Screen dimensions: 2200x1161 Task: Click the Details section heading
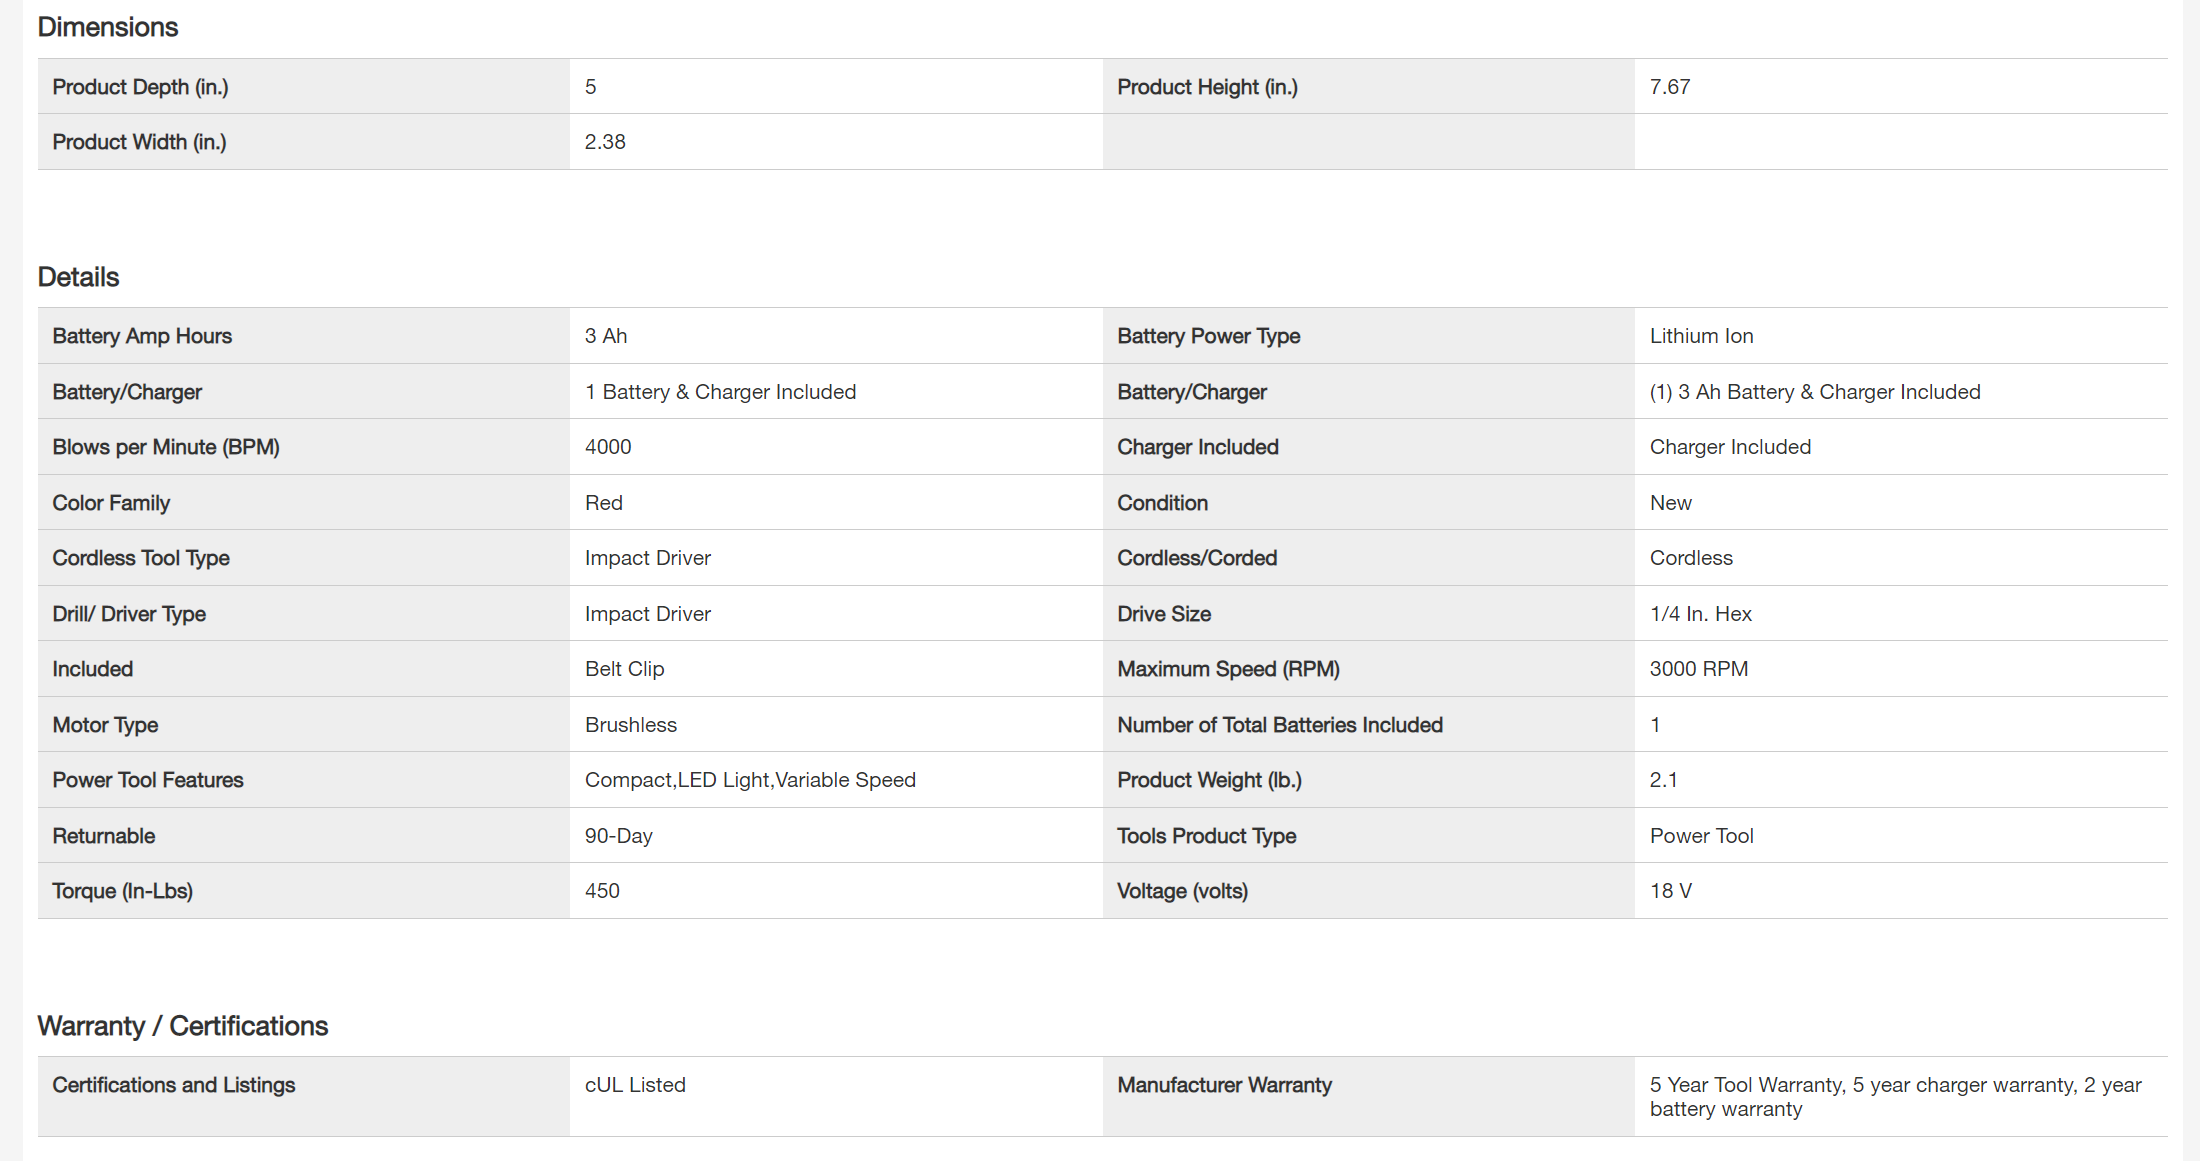pyautogui.click(x=78, y=277)
